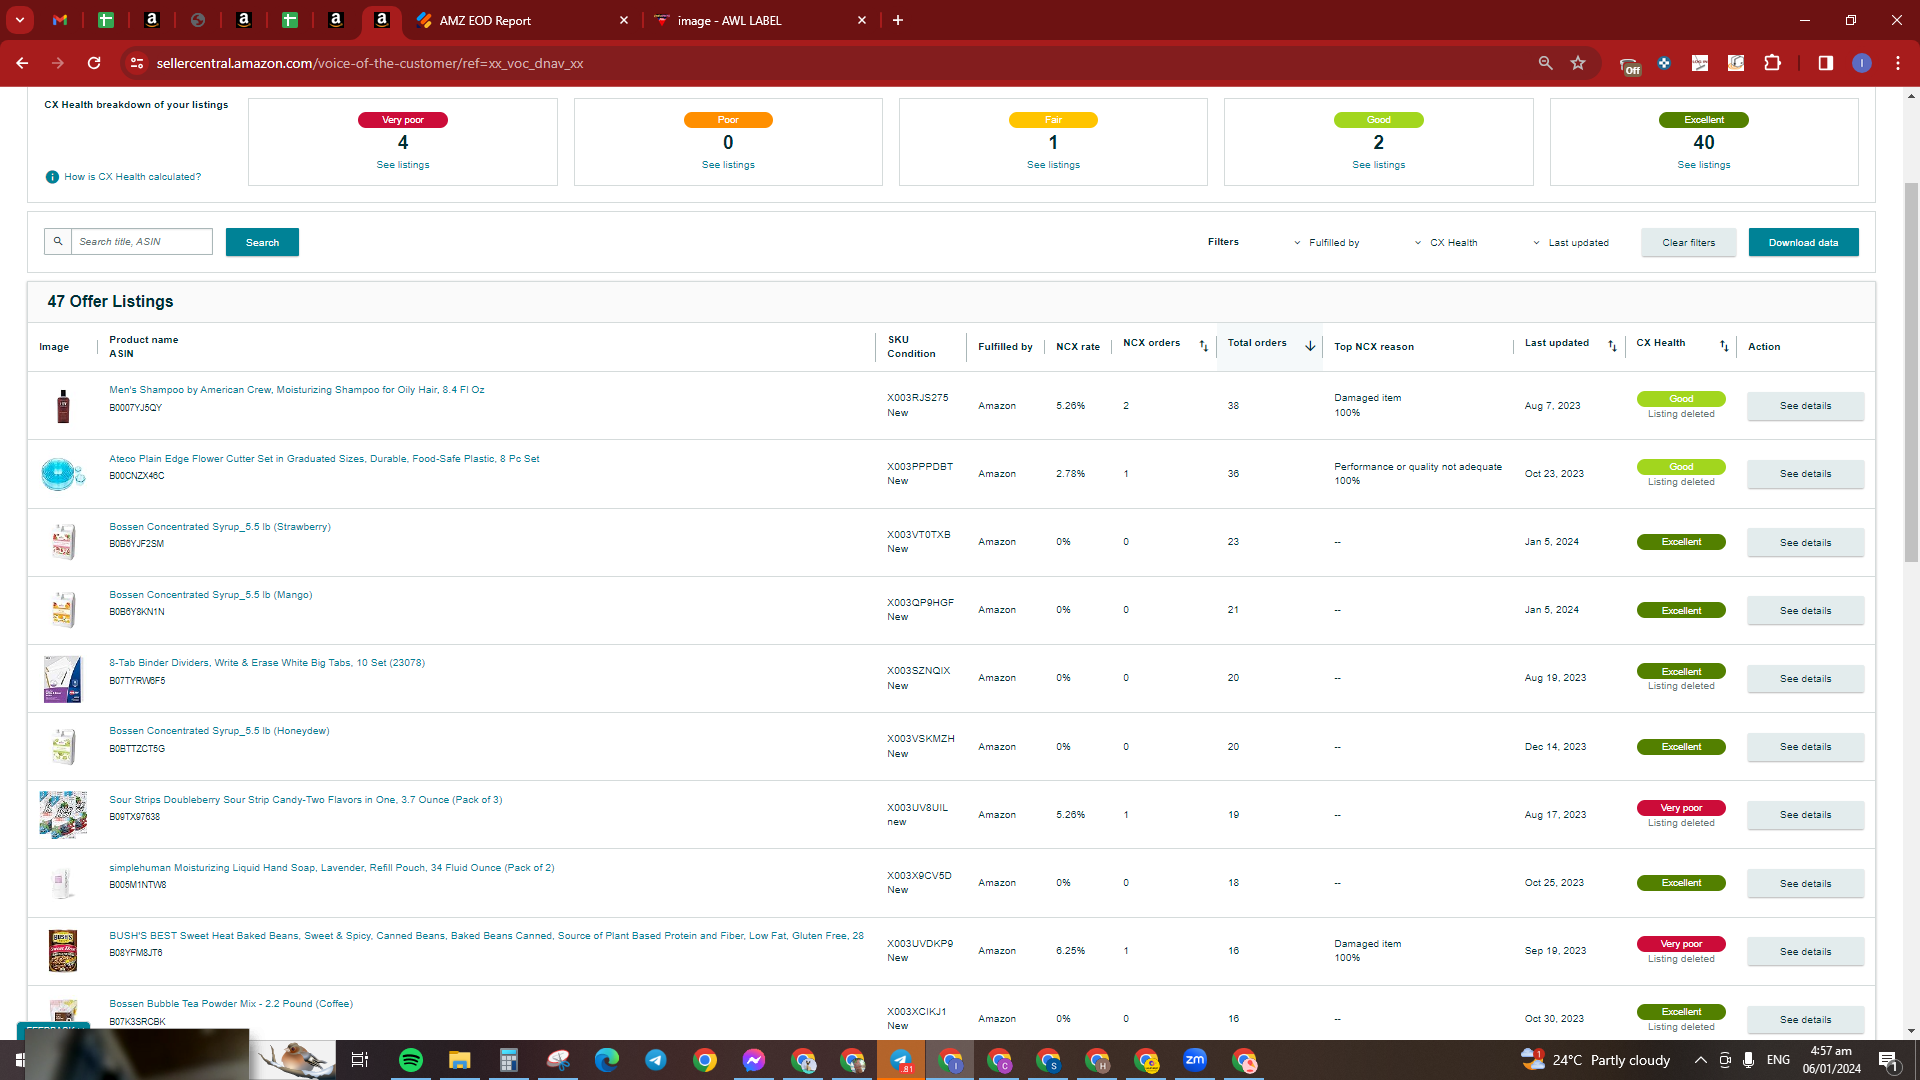Screen dimensions: 1920x1080
Task: Switch to the image - AWL LABEL tab
Action: pyautogui.click(x=760, y=20)
